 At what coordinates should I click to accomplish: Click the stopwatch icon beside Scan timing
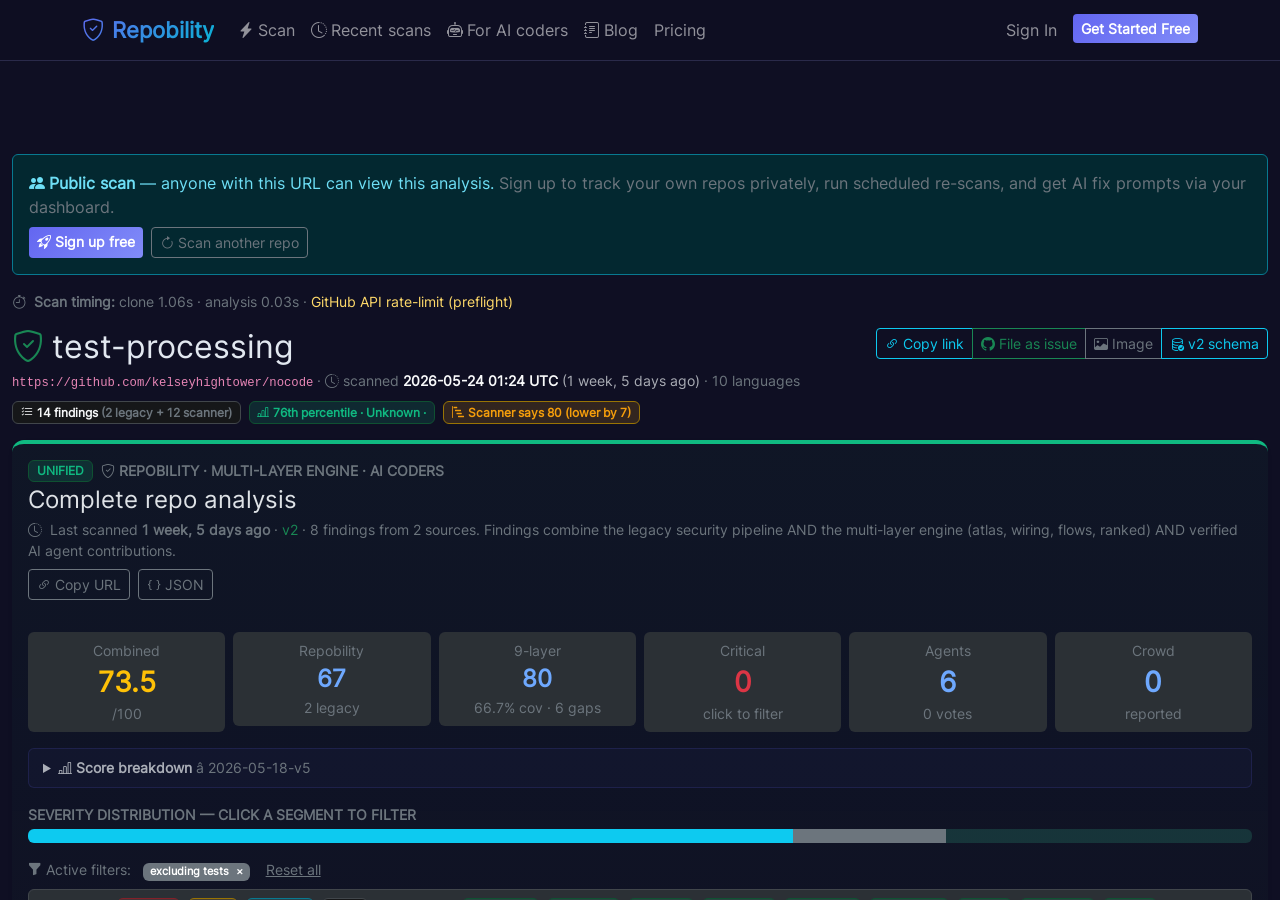[x=19, y=302]
